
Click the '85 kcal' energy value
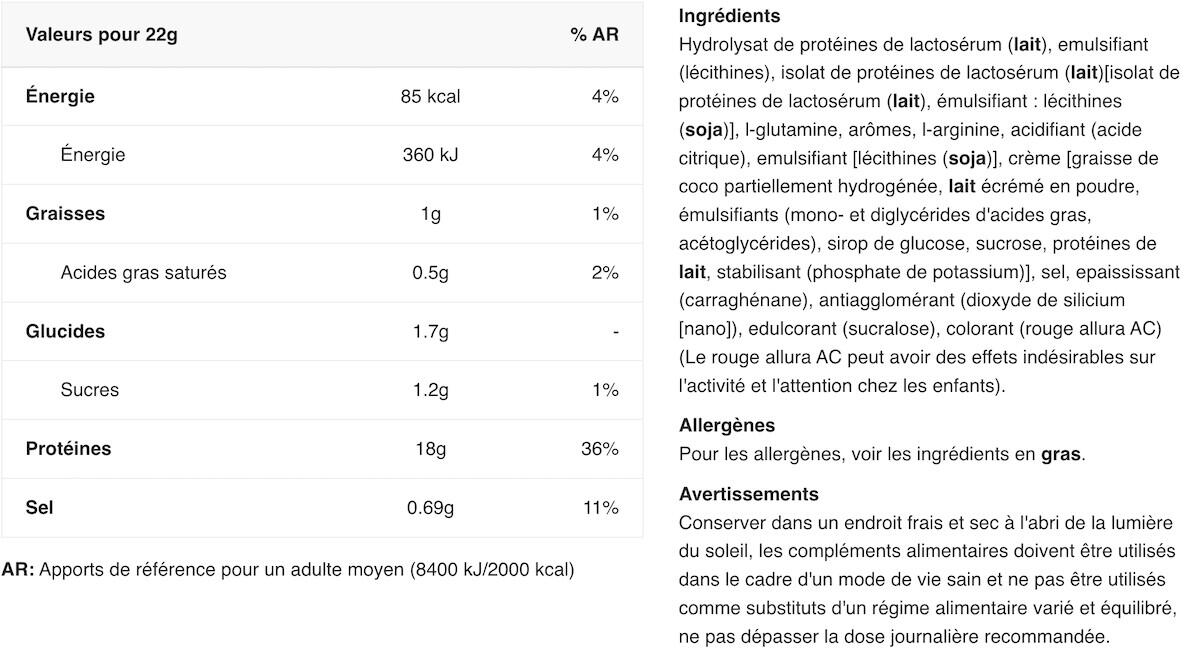pyautogui.click(x=430, y=96)
